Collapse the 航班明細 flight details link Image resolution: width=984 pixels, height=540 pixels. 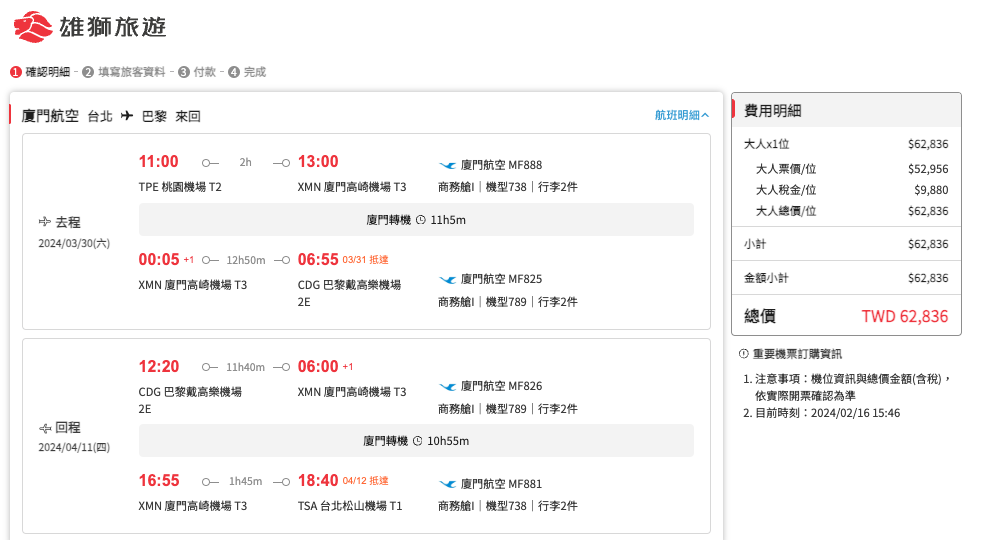[682, 115]
